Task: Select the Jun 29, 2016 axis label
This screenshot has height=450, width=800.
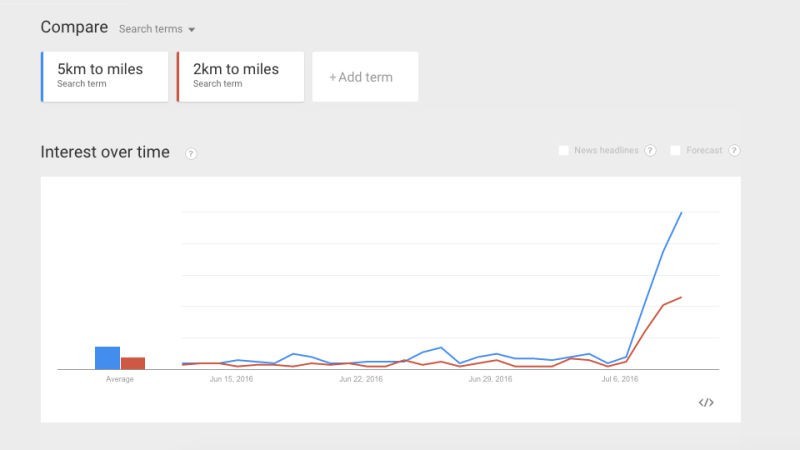Action: click(490, 379)
